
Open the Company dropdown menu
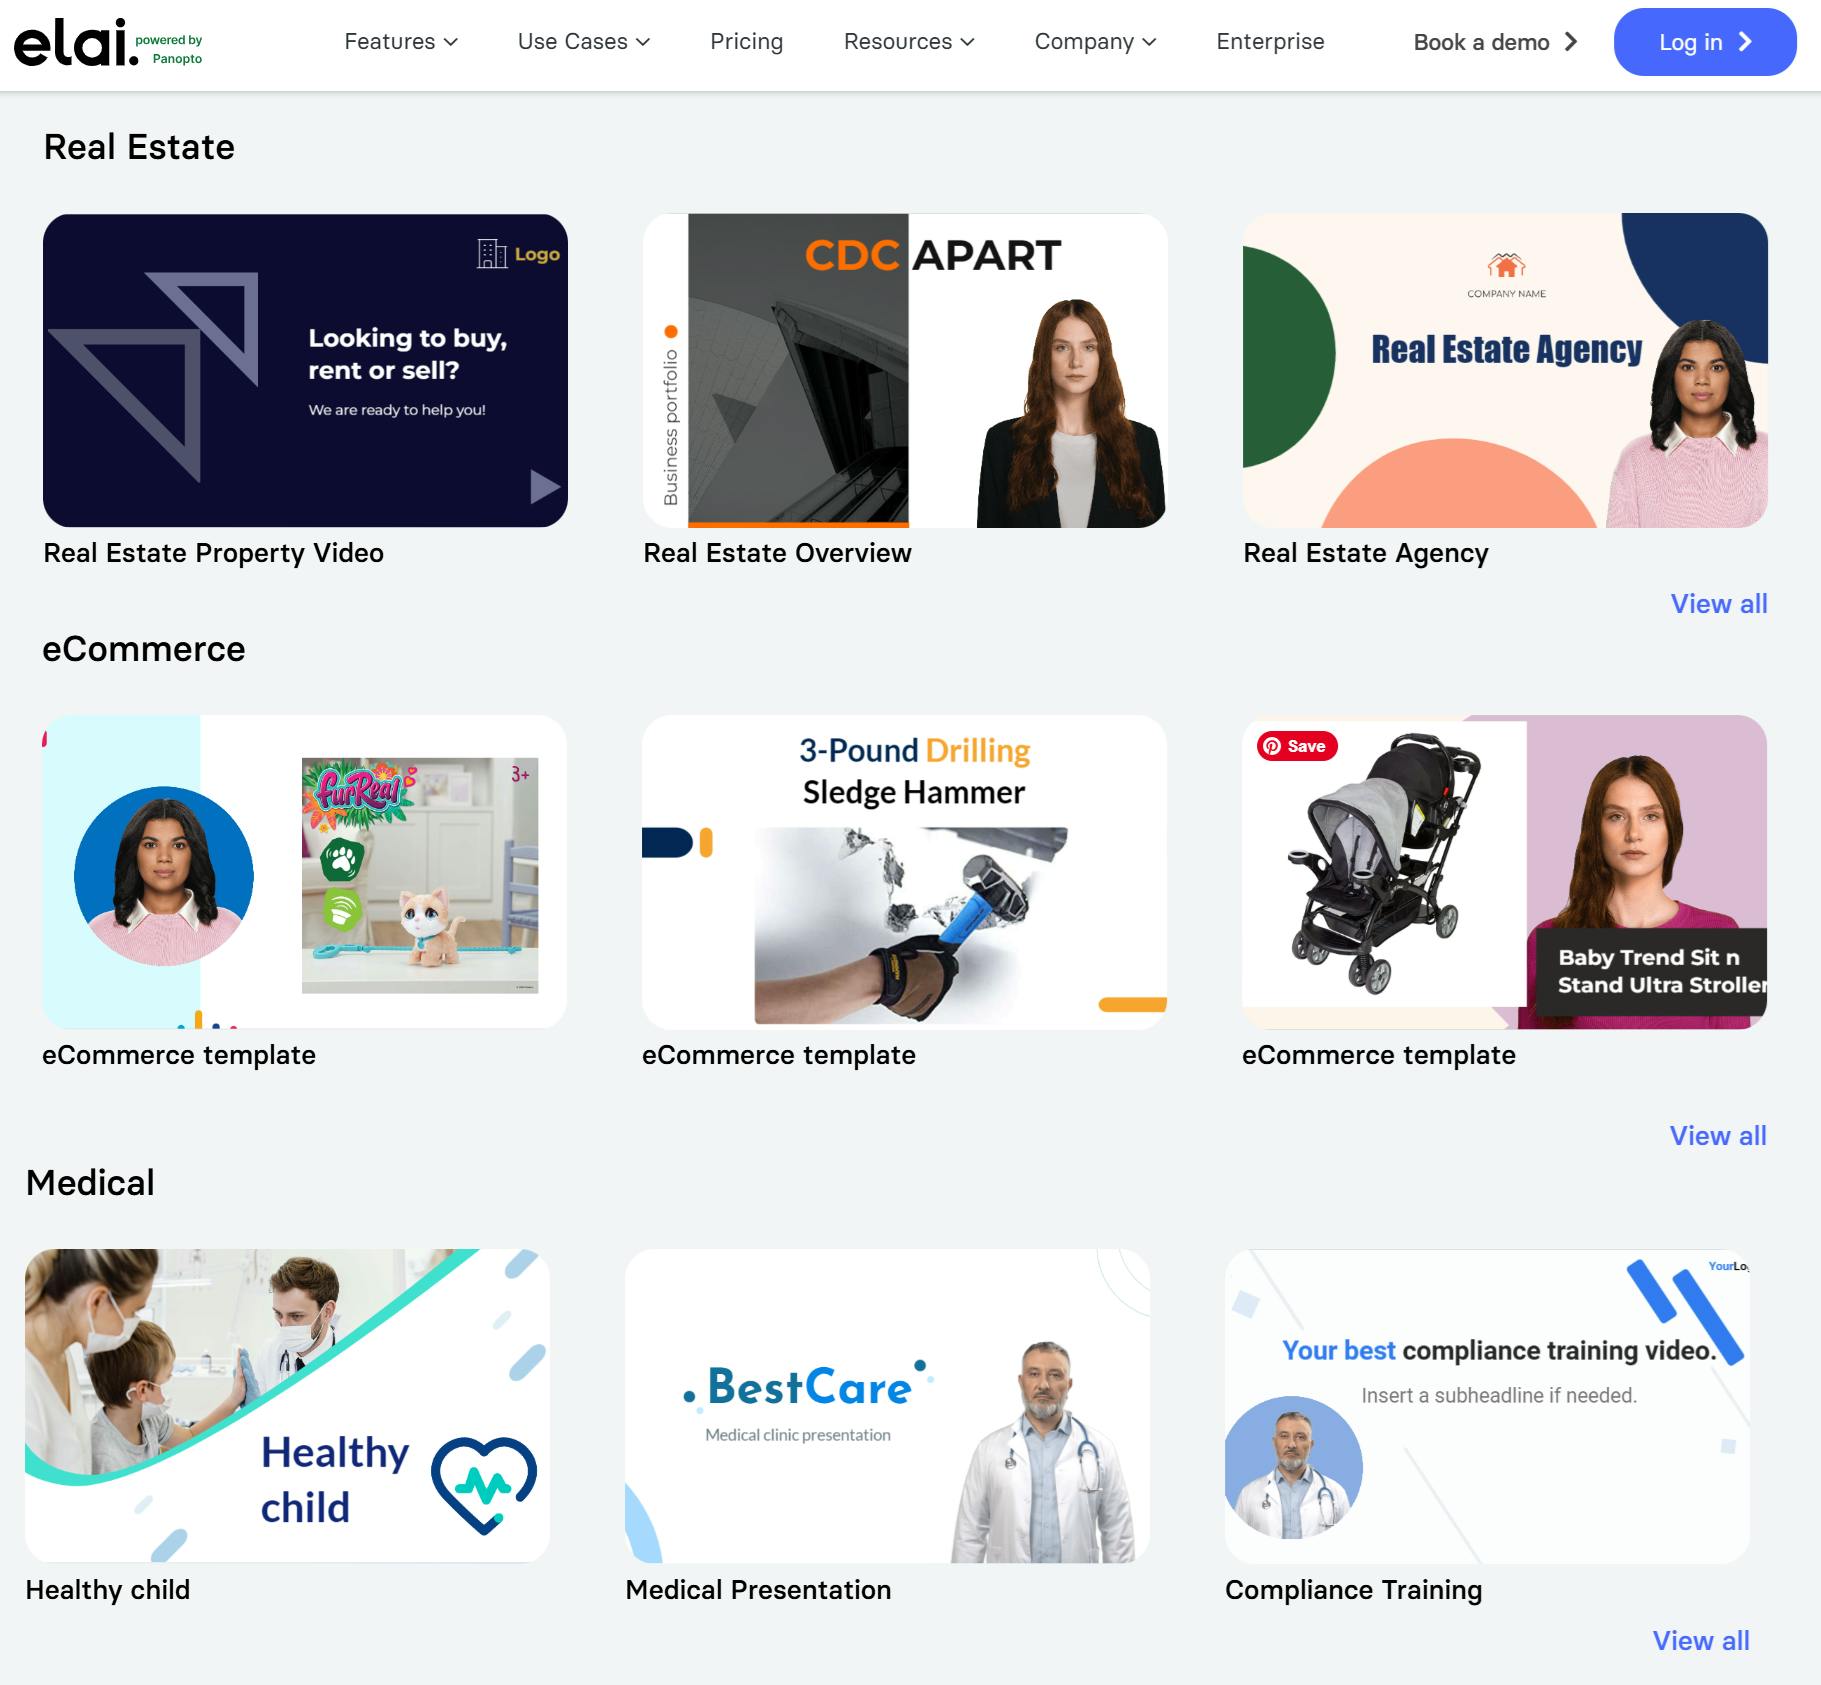pyautogui.click(x=1095, y=42)
